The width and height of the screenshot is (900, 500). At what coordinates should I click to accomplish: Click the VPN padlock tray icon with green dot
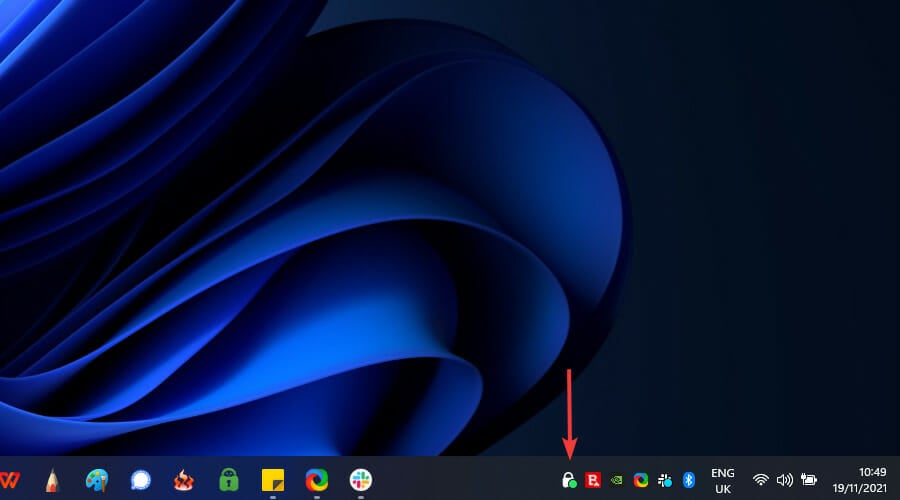coord(569,480)
